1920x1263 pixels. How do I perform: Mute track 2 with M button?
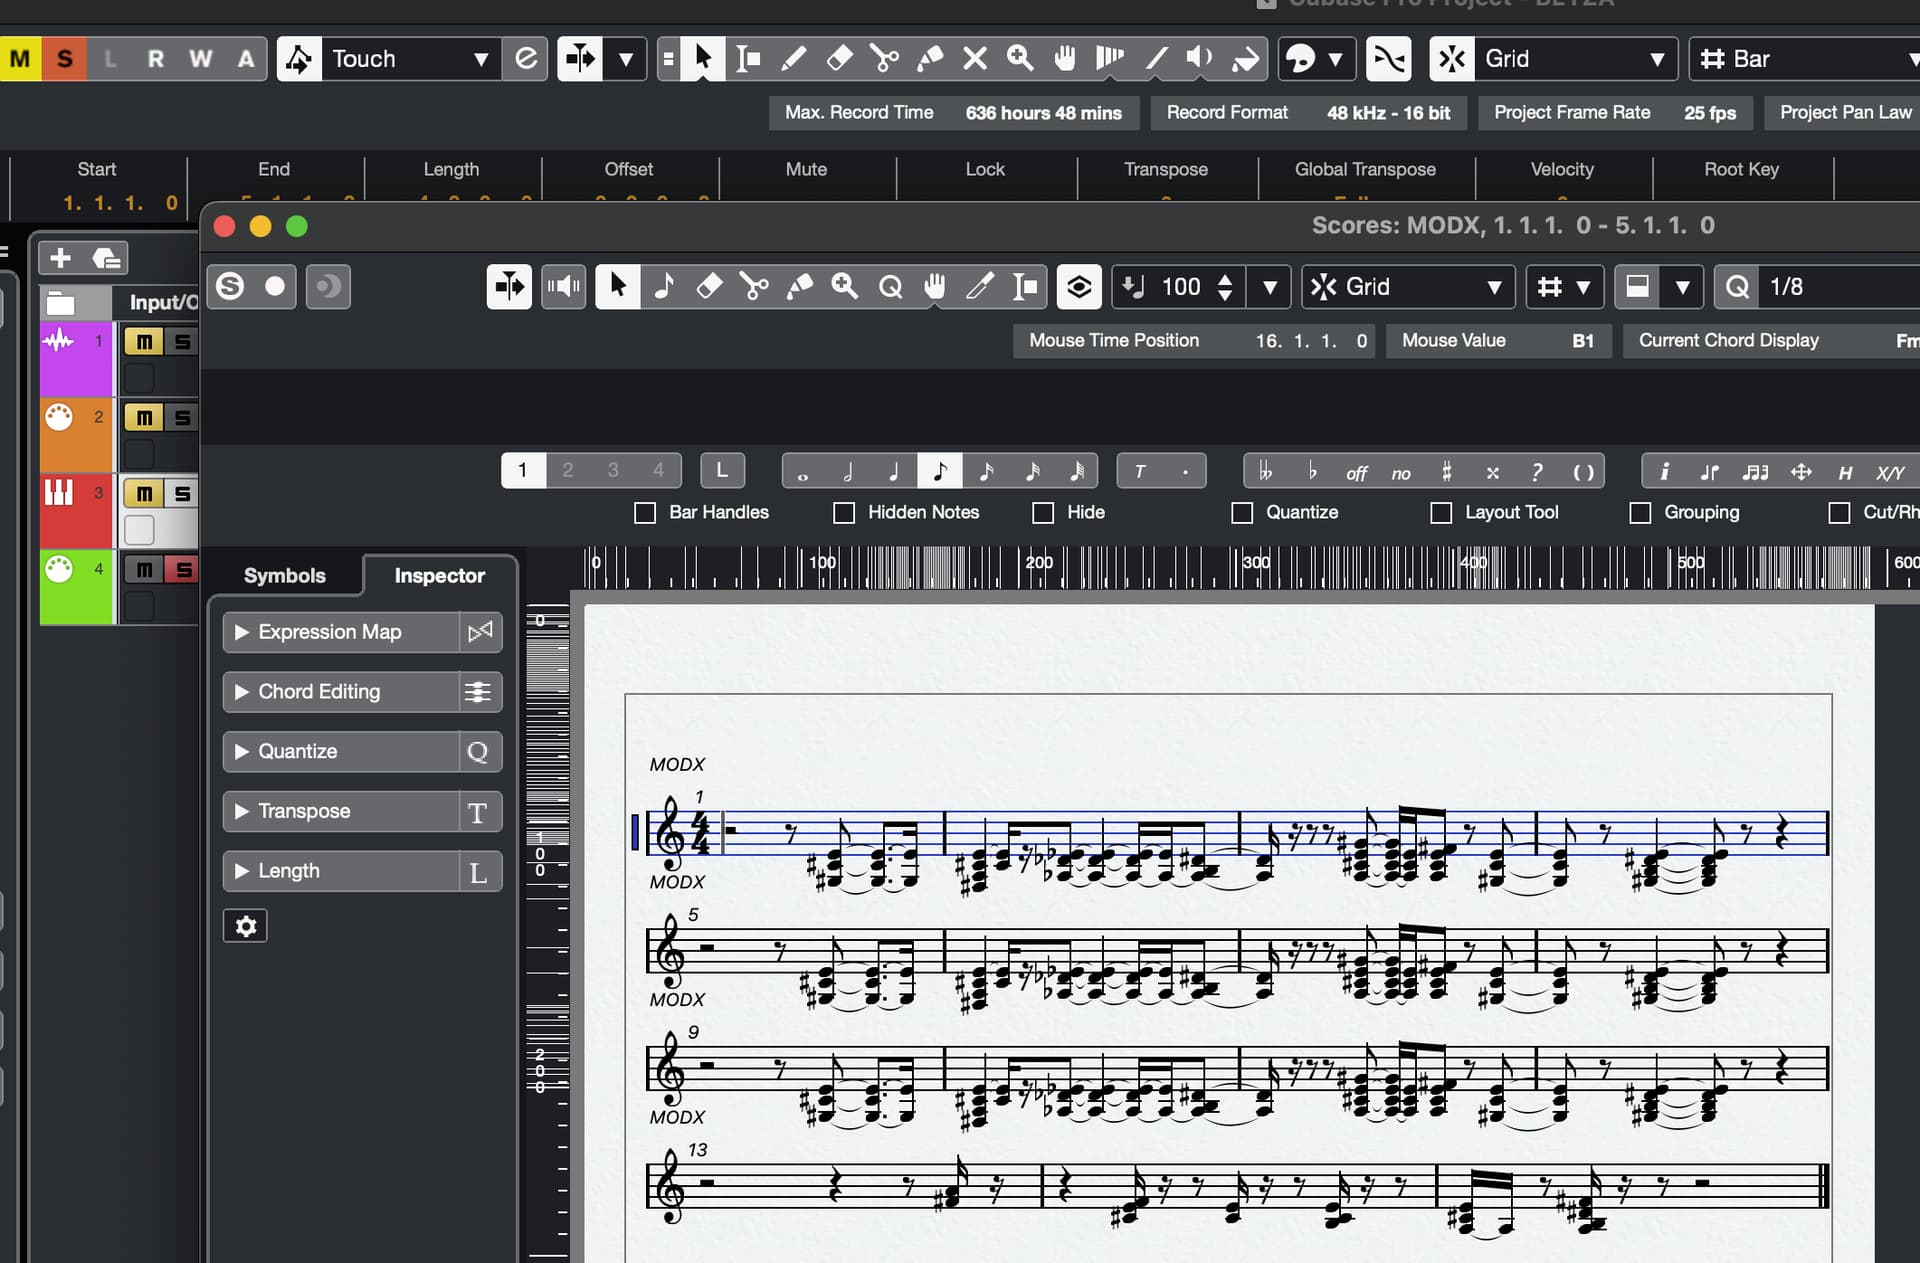click(x=144, y=418)
